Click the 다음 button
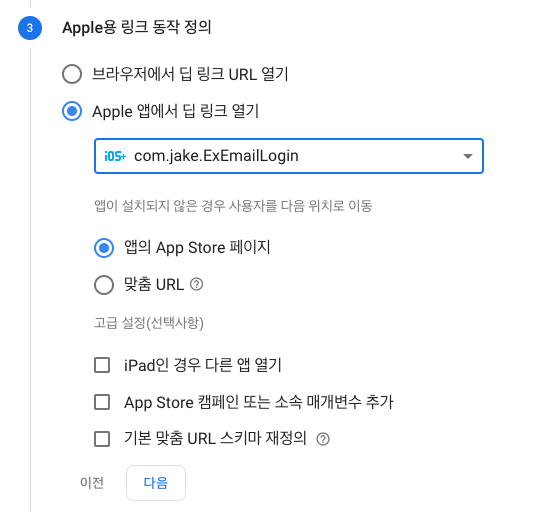546x512 pixels. (x=156, y=483)
